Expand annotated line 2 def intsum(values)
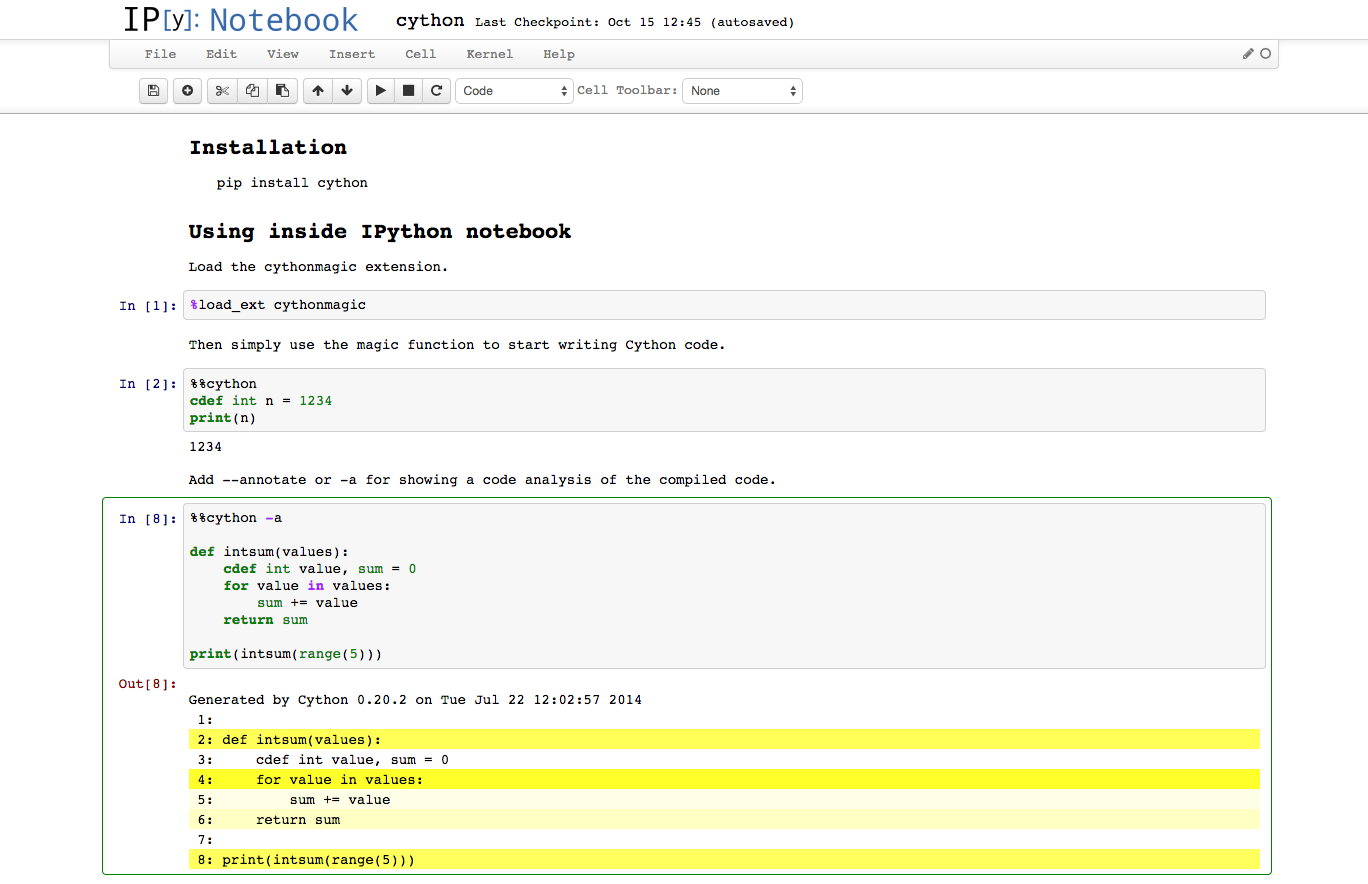This screenshot has height=884, width=1368. tap(724, 740)
